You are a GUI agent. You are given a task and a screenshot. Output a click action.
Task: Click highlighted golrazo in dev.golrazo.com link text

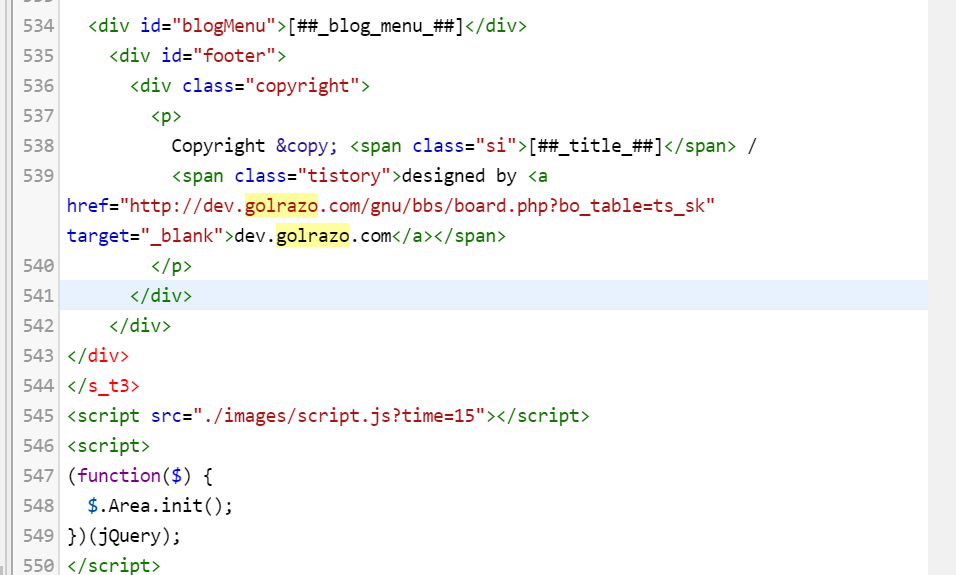(313, 235)
